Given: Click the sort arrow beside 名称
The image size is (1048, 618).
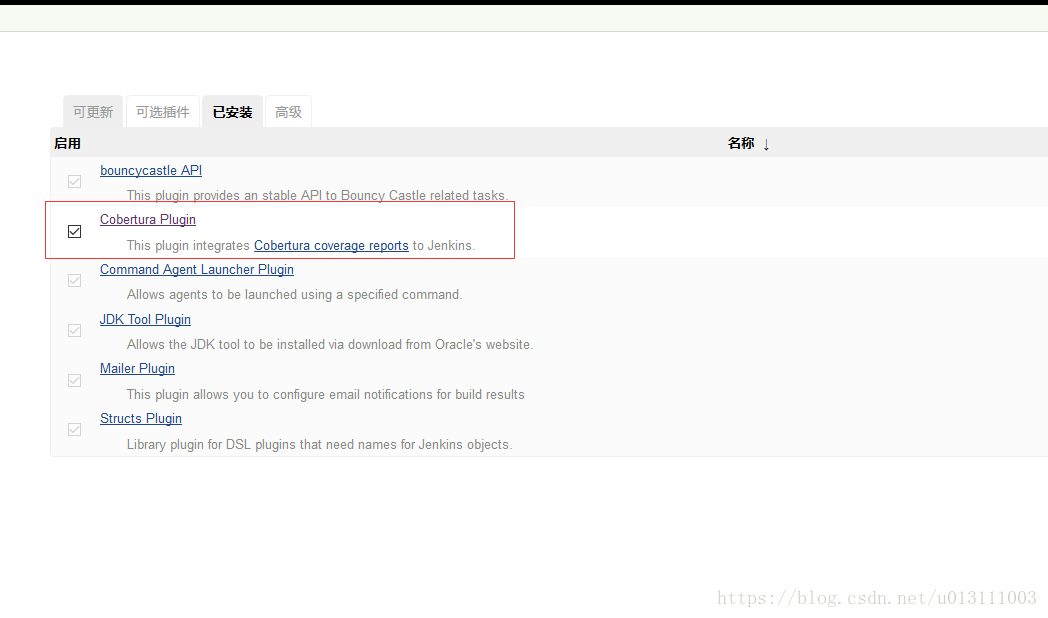Looking at the screenshot, I should click(766, 143).
